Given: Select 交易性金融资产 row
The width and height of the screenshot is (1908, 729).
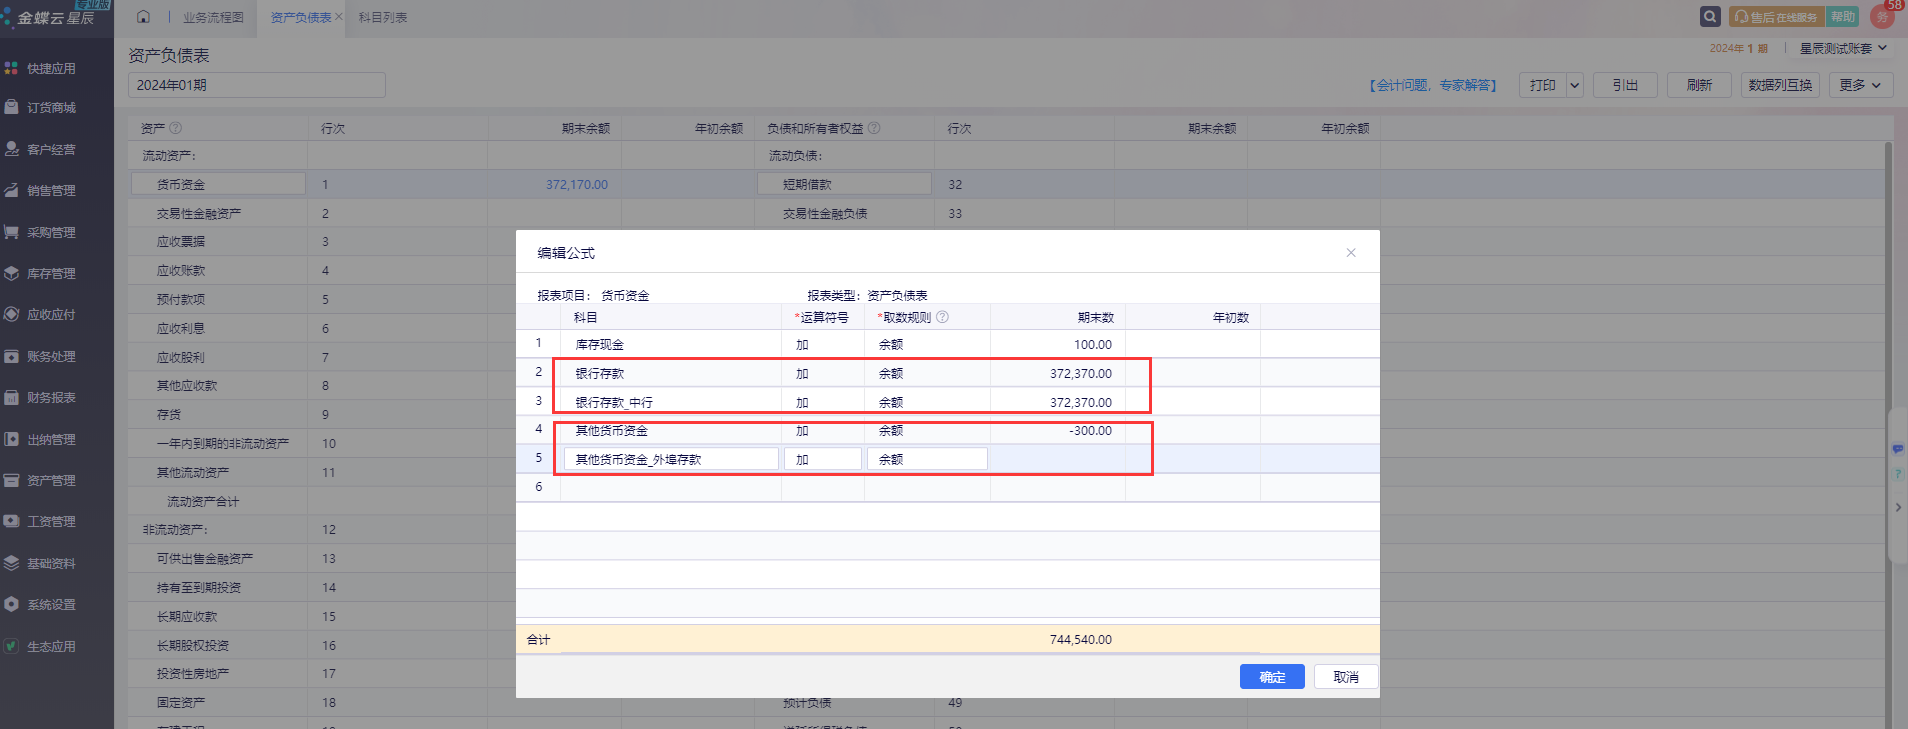Looking at the screenshot, I should pyautogui.click(x=199, y=213).
